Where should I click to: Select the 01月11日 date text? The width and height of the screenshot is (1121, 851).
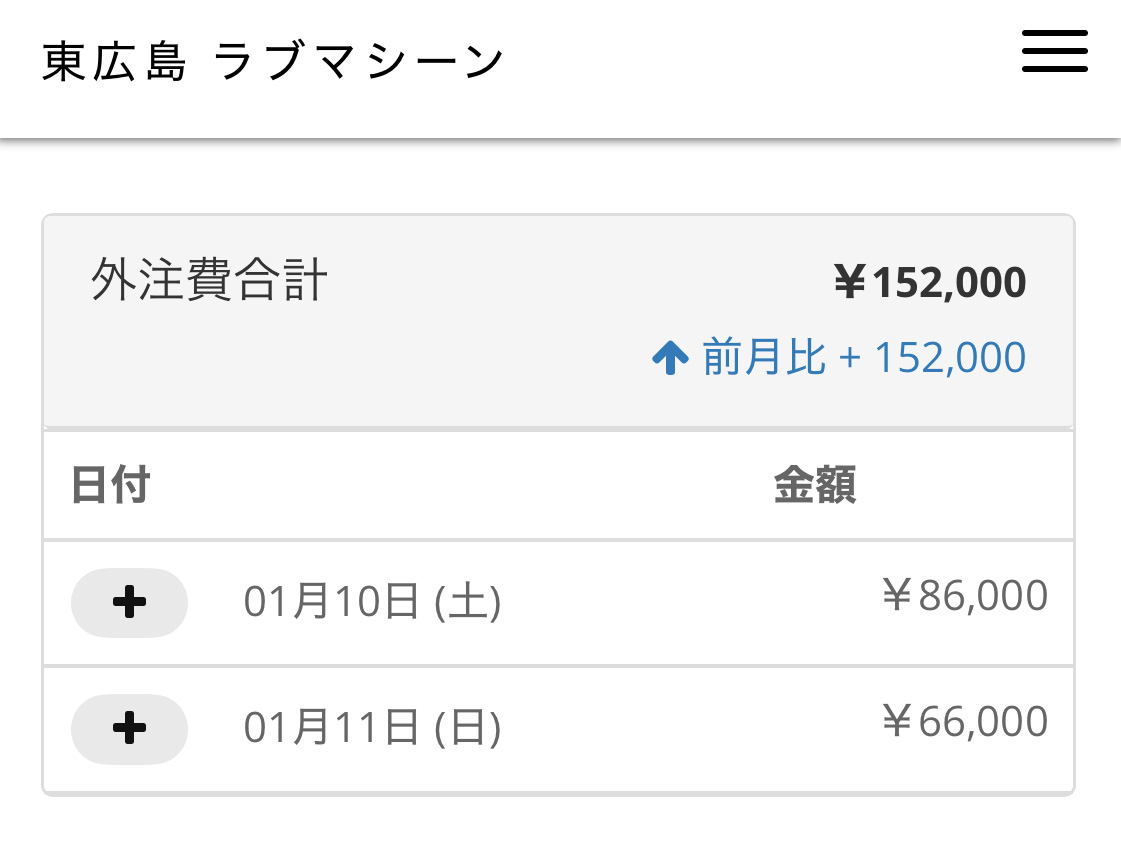tap(331, 729)
